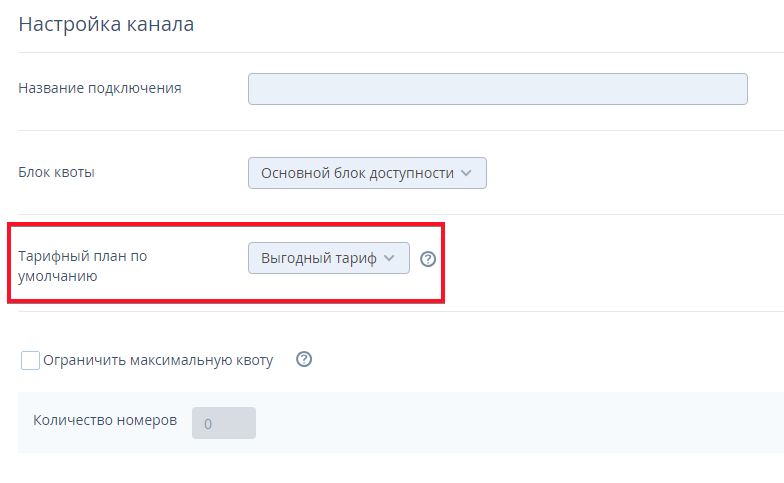Image resolution: width=784 pixels, height=483 pixels.
Task: Click the Название подключения label
Action: coord(100,88)
